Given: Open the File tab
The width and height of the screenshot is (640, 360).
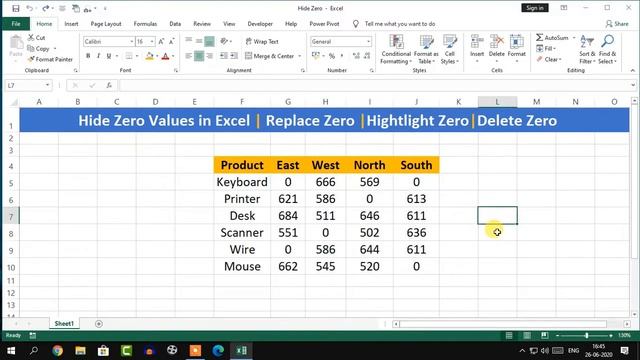Looking at the screenshot, I should pyautogui.click(x=16, y=24).
